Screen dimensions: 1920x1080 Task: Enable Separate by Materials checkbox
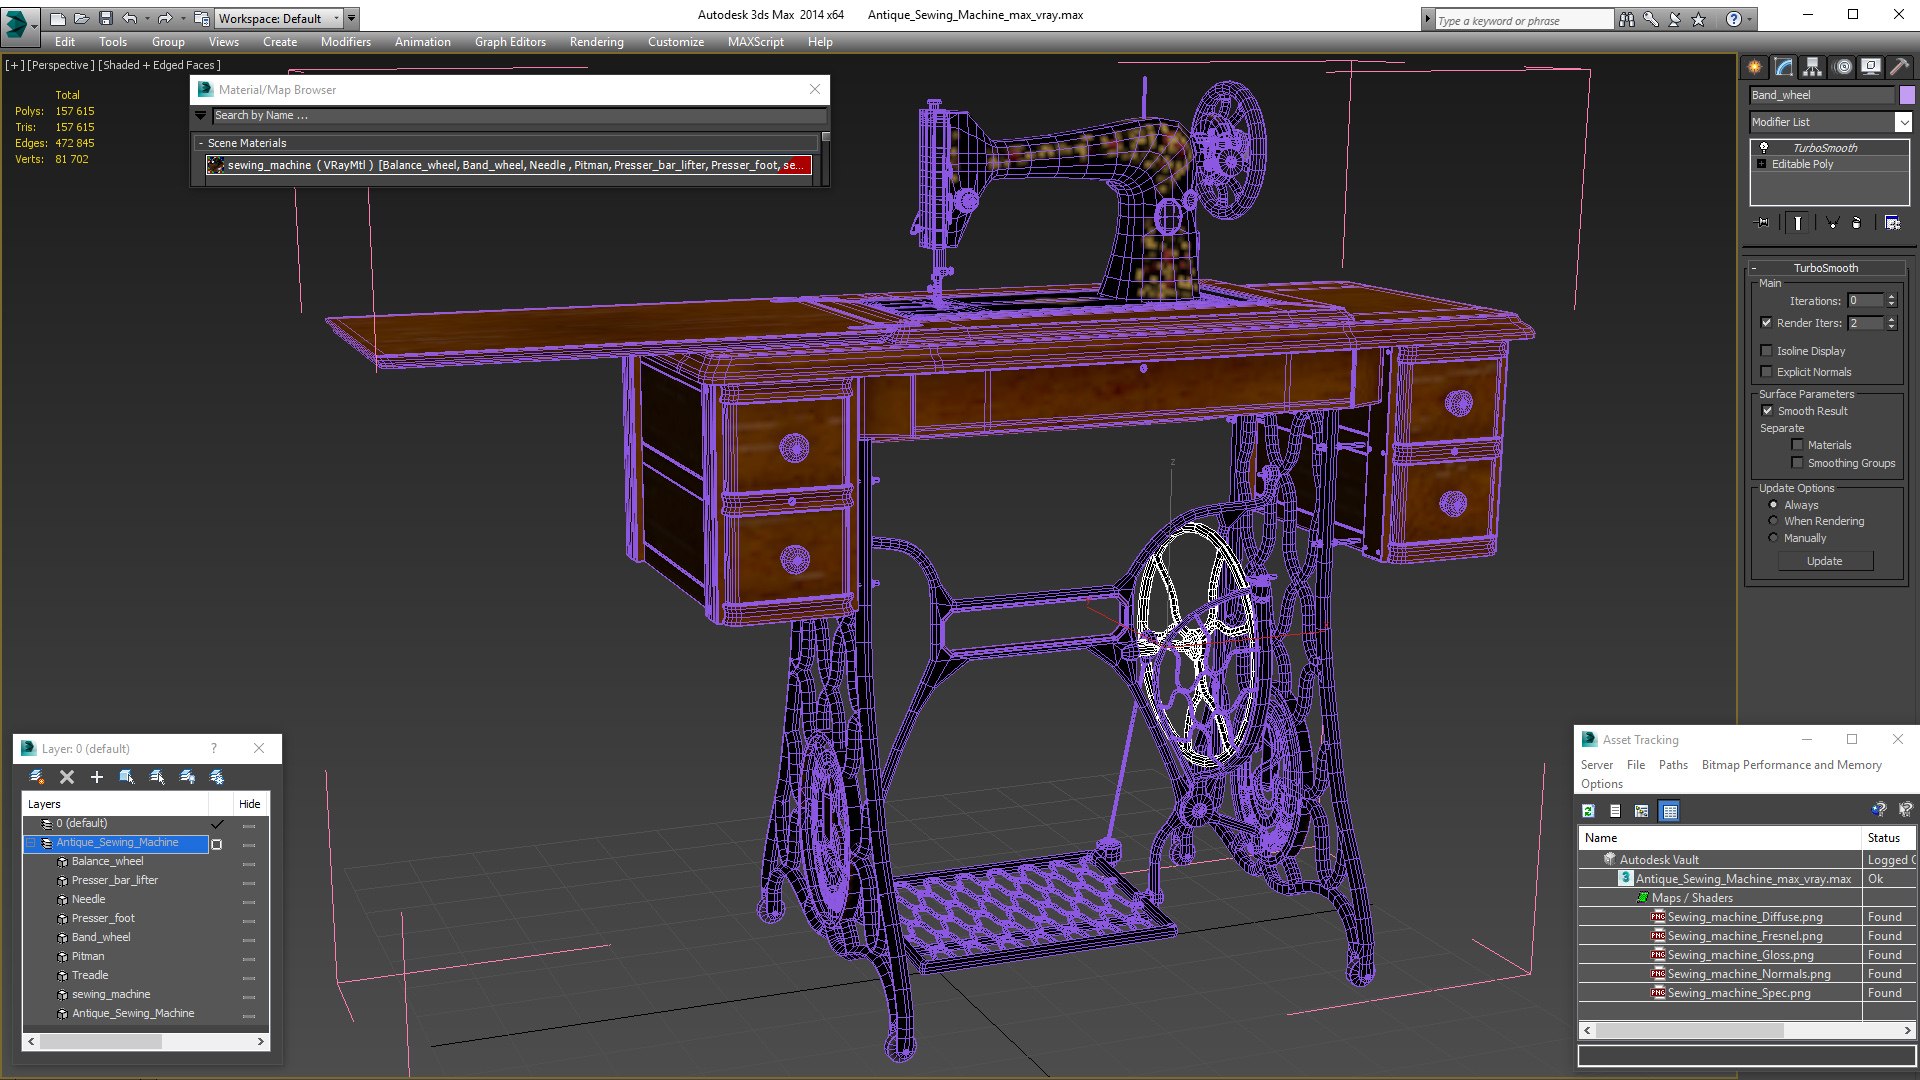(1797, 445)
